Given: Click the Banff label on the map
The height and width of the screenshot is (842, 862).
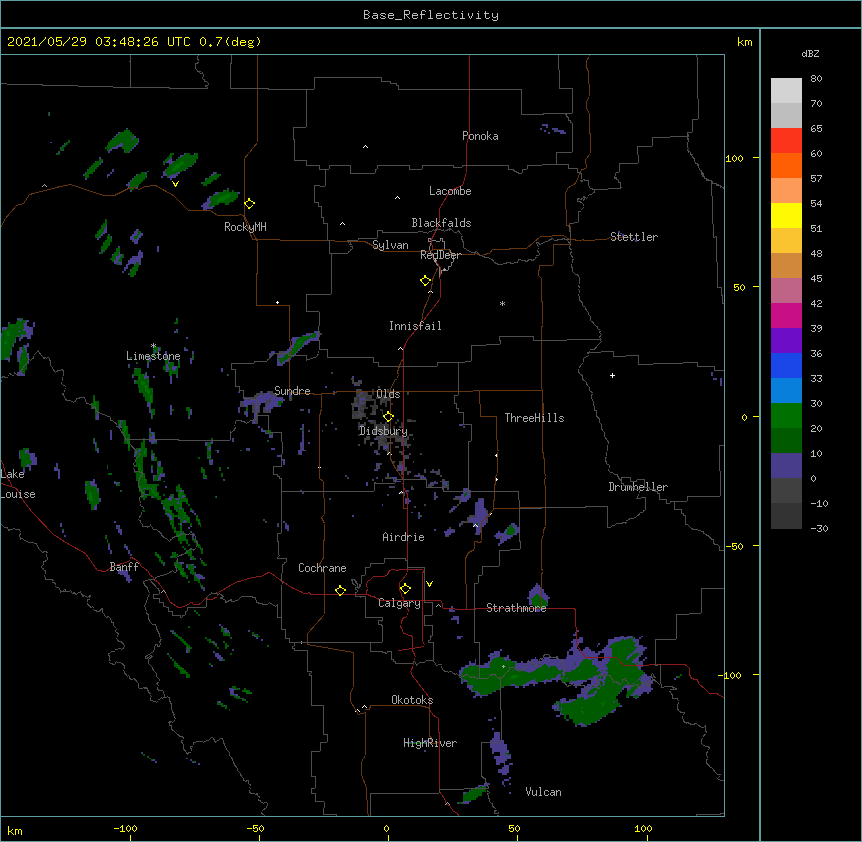Looking at the screenshot, I should point(124,567).
